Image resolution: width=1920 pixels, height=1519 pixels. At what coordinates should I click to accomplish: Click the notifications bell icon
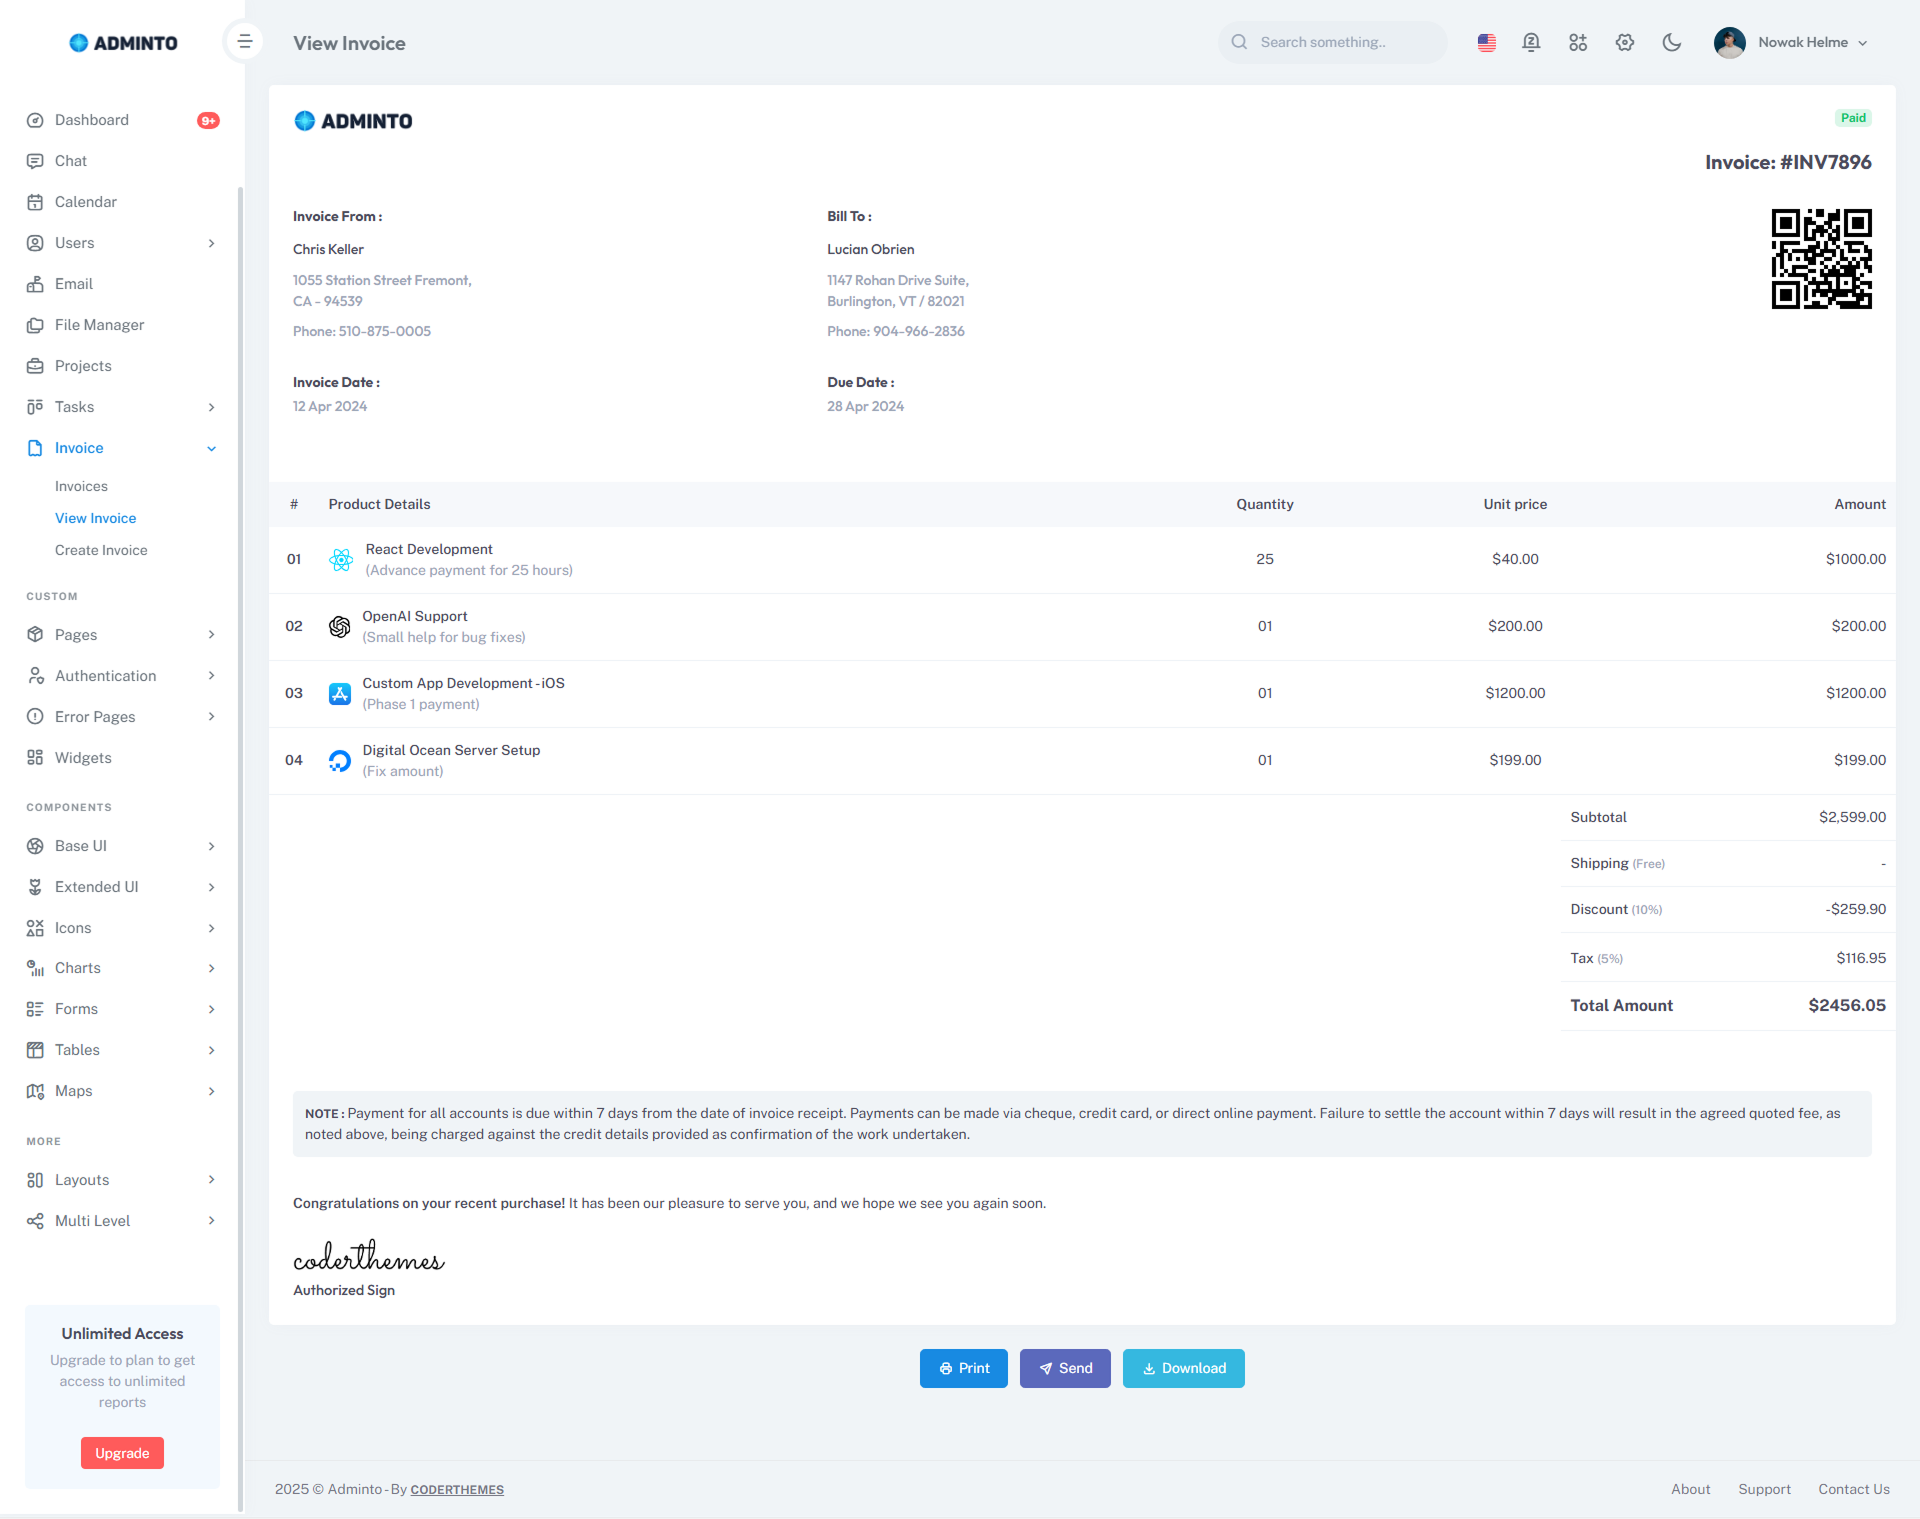(x=1531, y=42)
